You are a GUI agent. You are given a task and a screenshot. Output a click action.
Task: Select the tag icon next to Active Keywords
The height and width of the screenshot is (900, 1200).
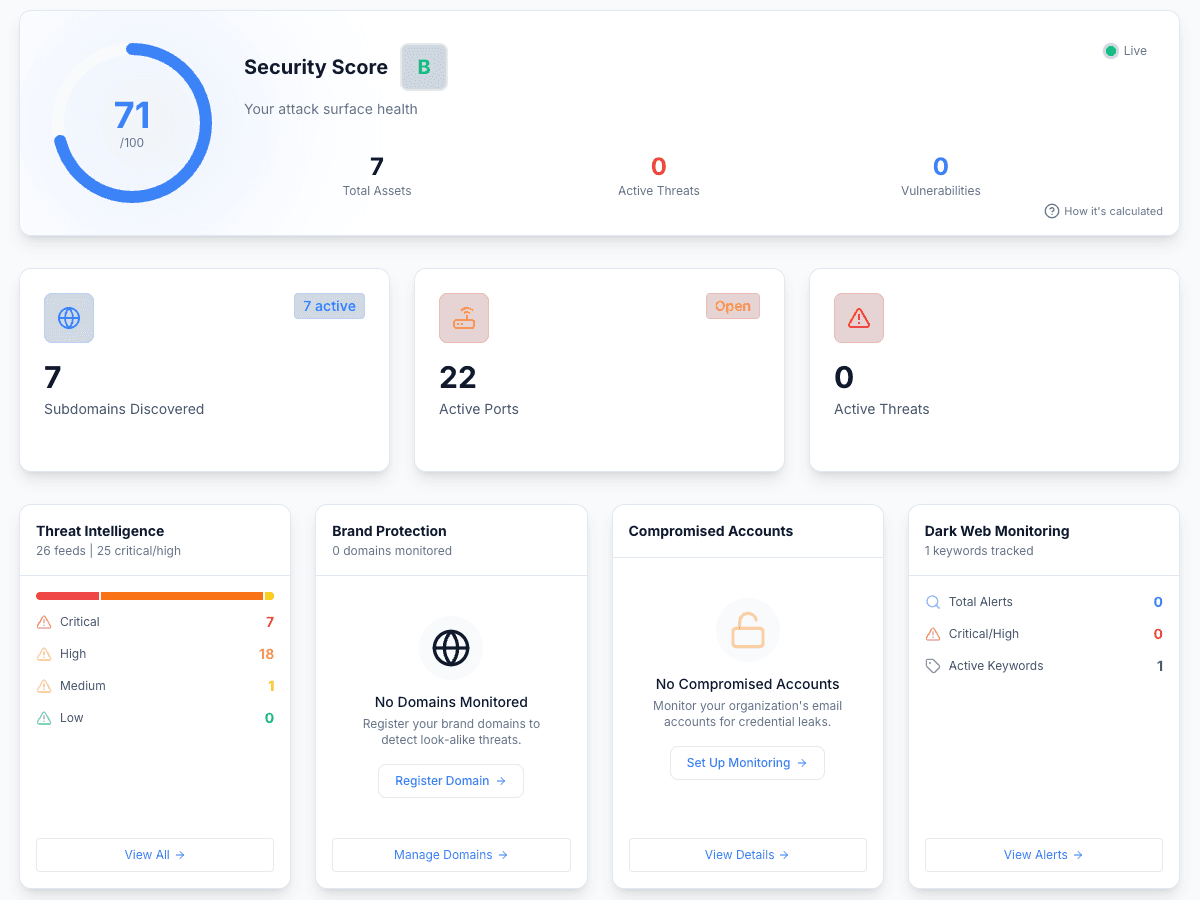[x=931, y=665]
